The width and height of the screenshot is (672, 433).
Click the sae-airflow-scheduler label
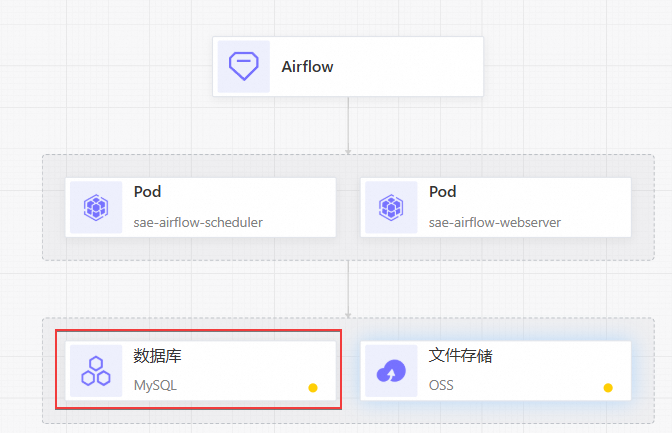pyautogui.click(x=198, y=223)
